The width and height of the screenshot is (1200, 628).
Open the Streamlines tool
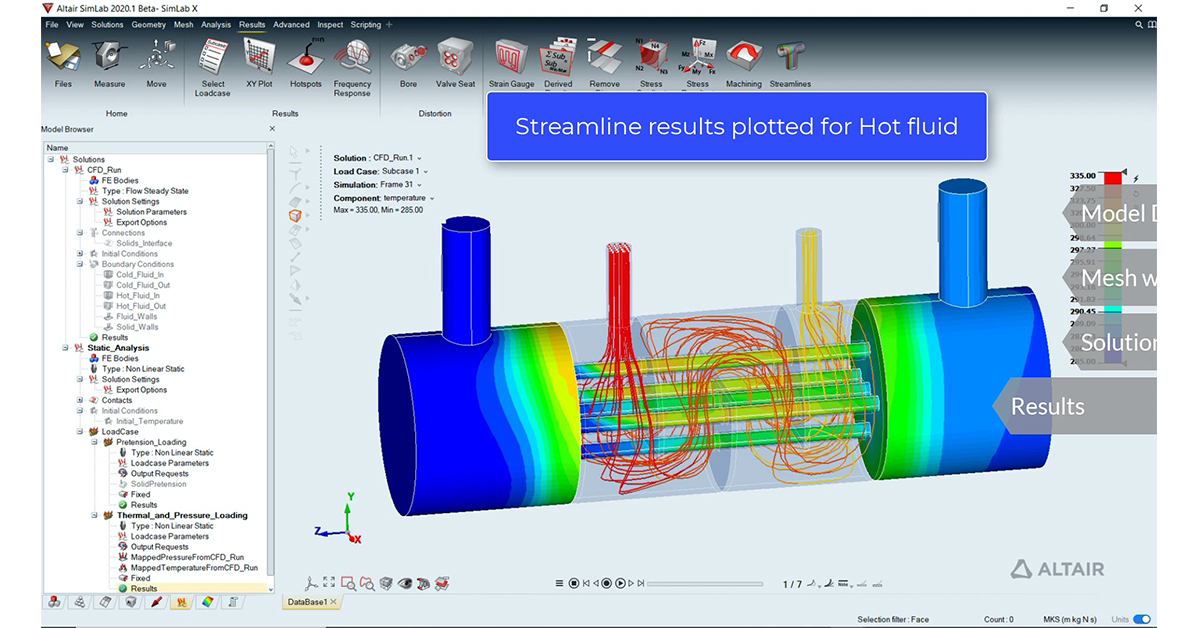790,64
